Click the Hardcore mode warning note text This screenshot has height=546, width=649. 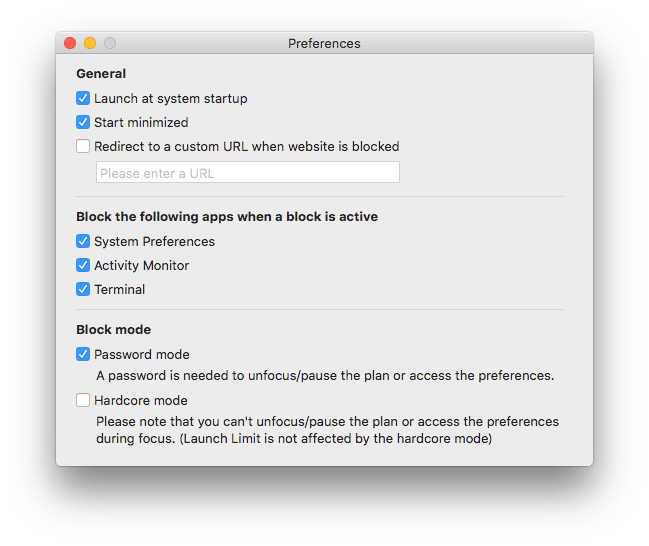coord(327,430)
